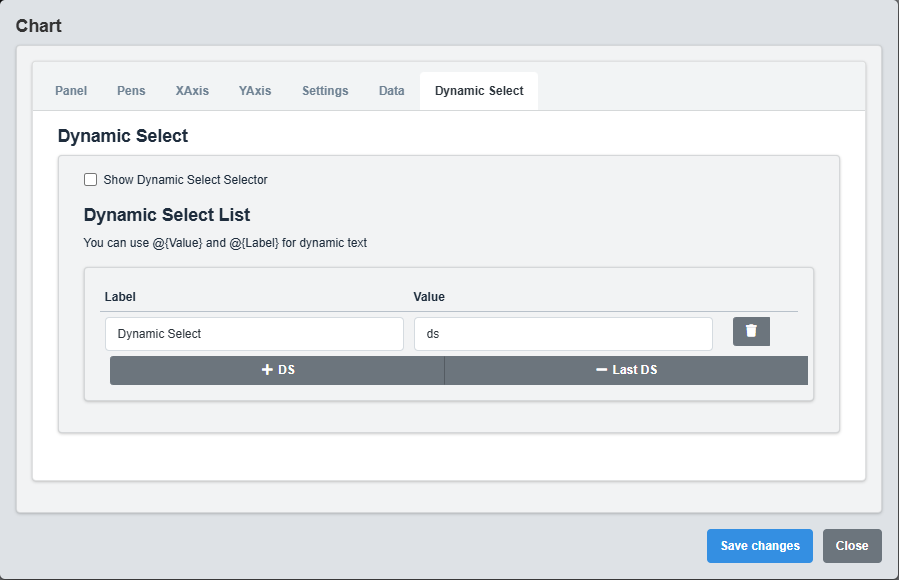Switch to the Panel tab
The height and width of the screenshot is (580, 899).
pos(70,90)
